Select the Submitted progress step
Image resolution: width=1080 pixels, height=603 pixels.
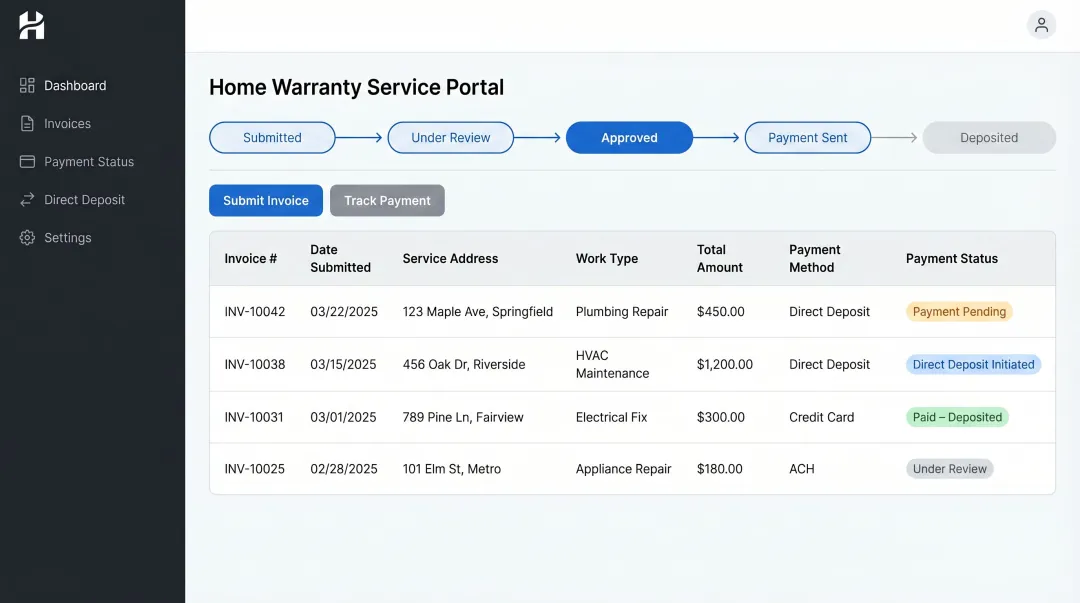click(x=272, y=138)
